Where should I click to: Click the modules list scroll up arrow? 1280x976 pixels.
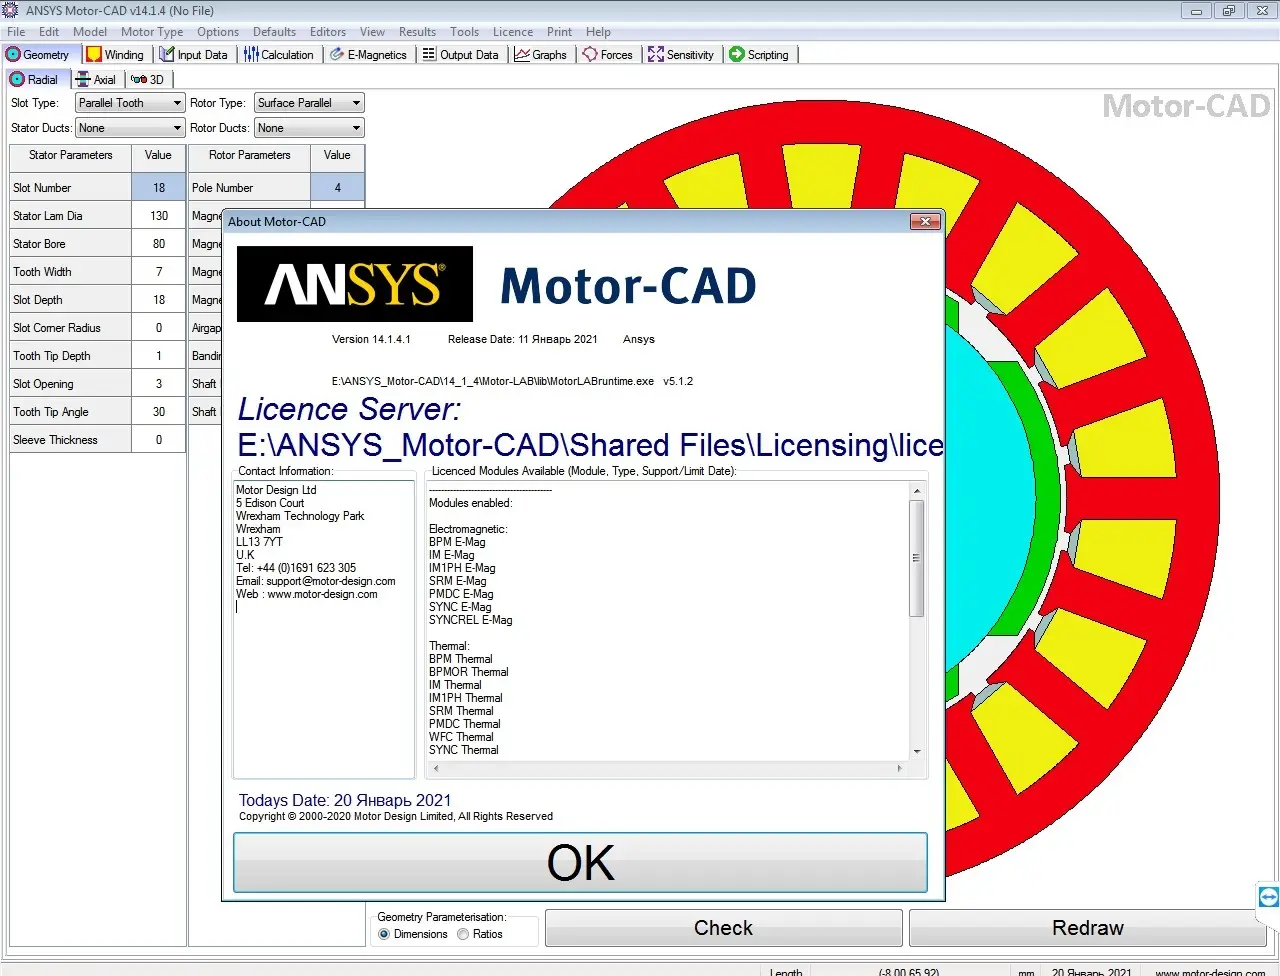point(916,491)
